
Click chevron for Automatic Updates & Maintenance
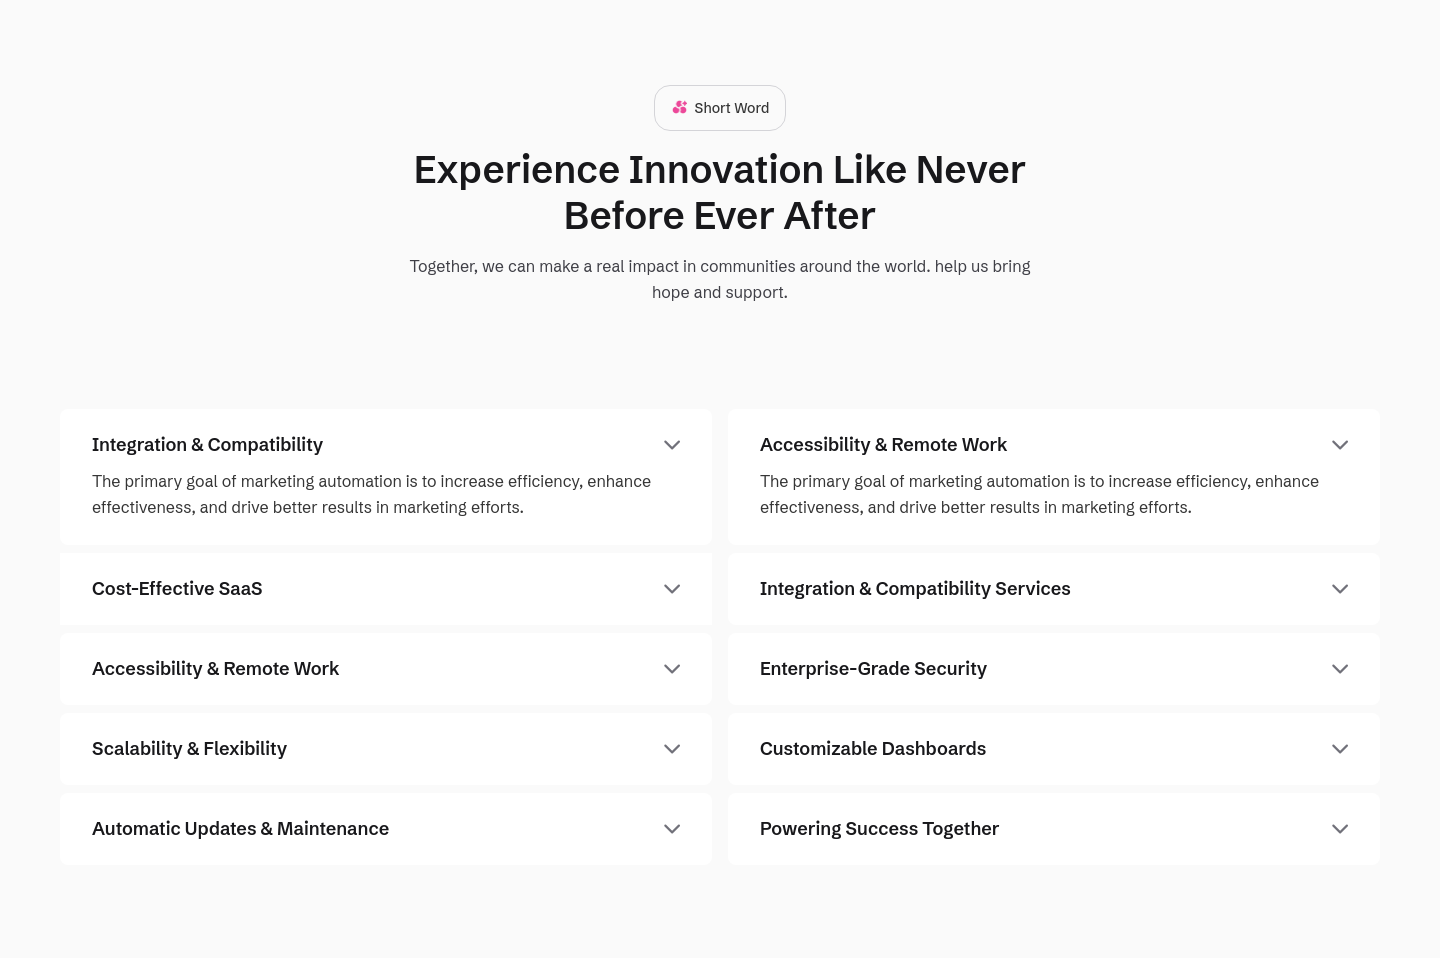(672, 829)
